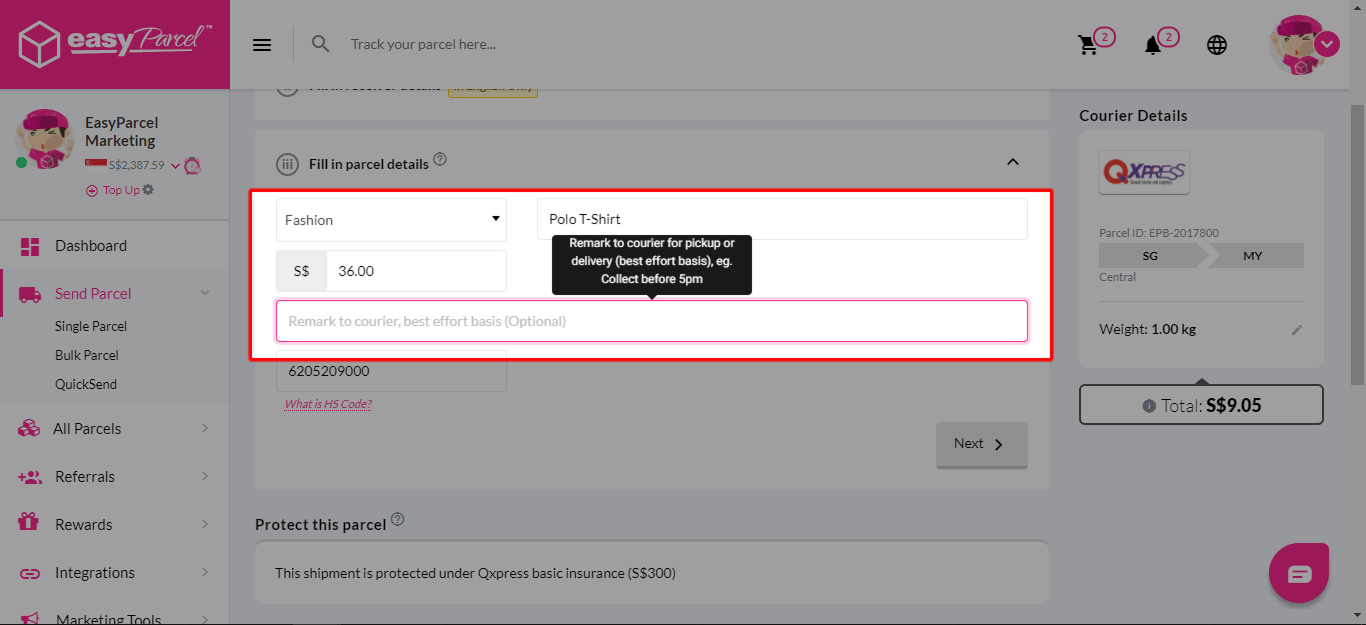Click the help icon beside Fill in parcel details

(439, 157)
